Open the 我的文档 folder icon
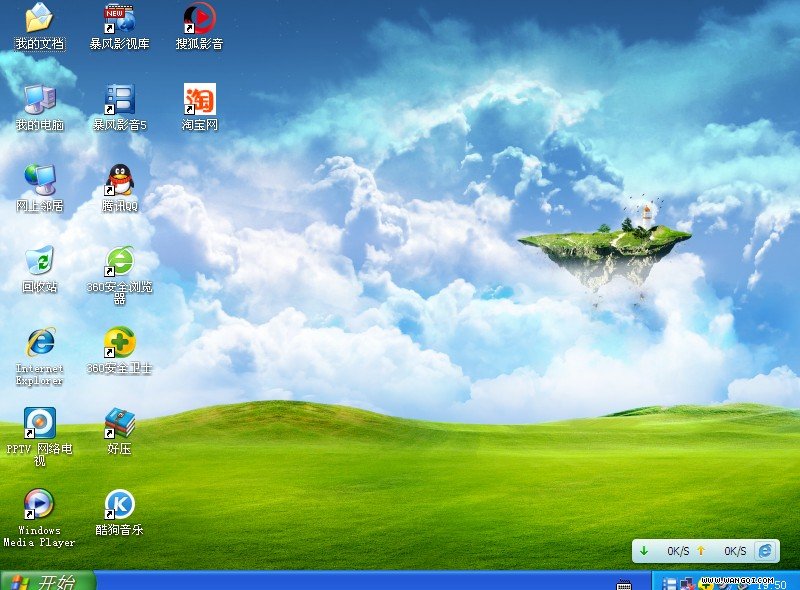Viewport: 800px width, 590px height. pyautogui.click(x=39, y=18)
